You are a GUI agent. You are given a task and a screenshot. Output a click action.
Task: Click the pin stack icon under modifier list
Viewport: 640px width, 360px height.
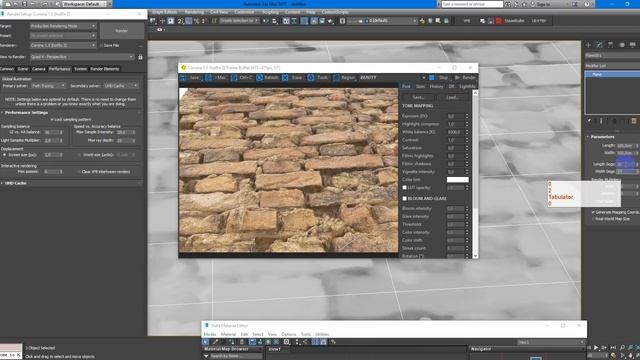589,121
